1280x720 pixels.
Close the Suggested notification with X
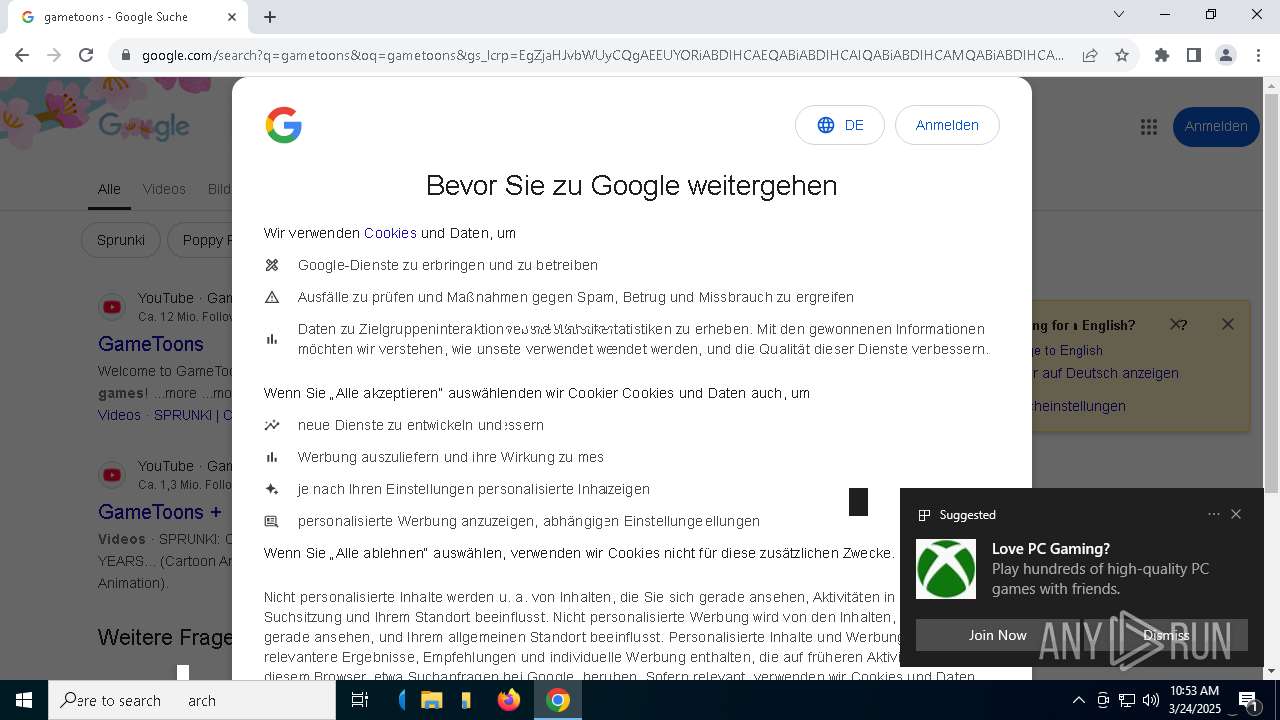1236,514
